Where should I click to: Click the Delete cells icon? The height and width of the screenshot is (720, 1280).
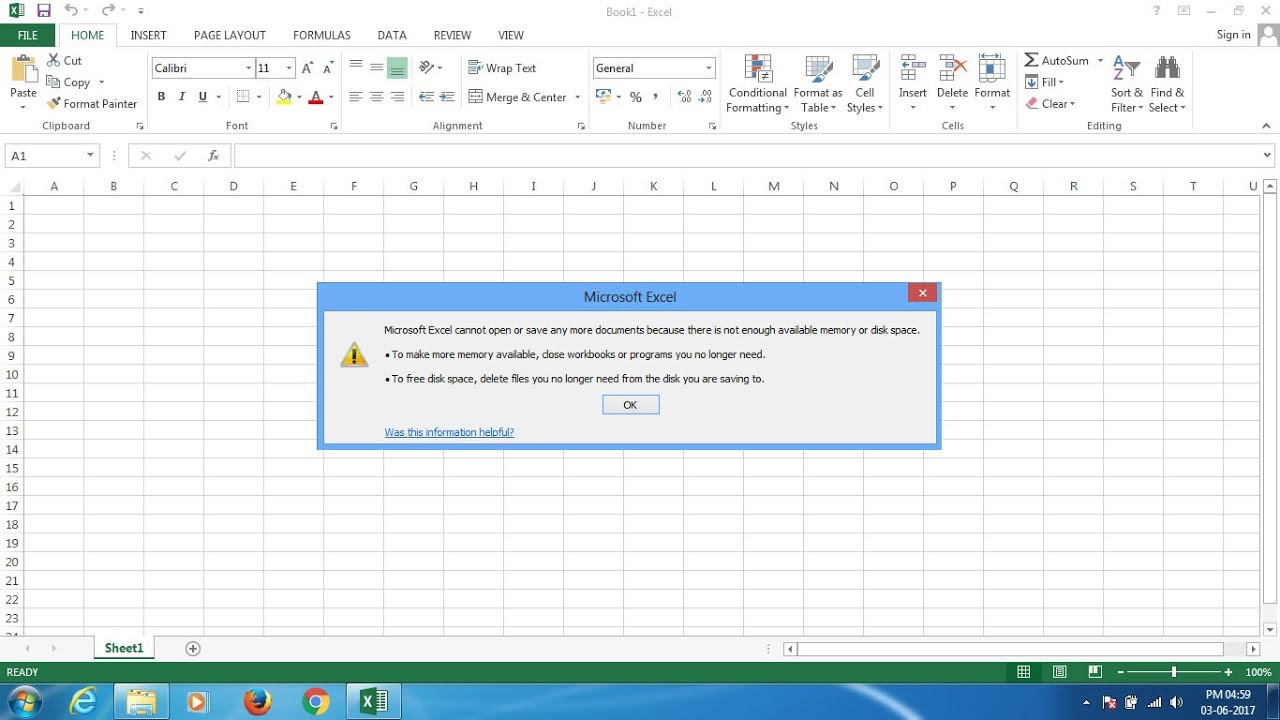952,68
